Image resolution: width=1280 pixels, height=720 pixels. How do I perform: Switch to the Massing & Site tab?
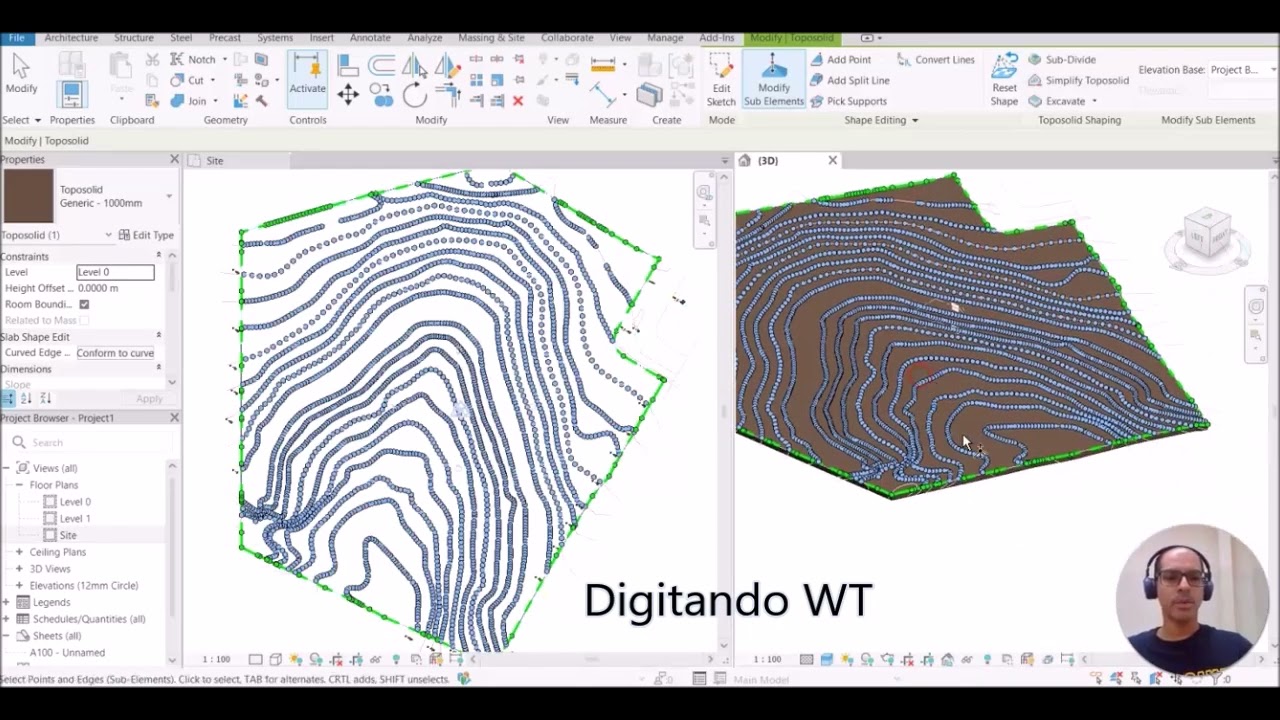491,38
